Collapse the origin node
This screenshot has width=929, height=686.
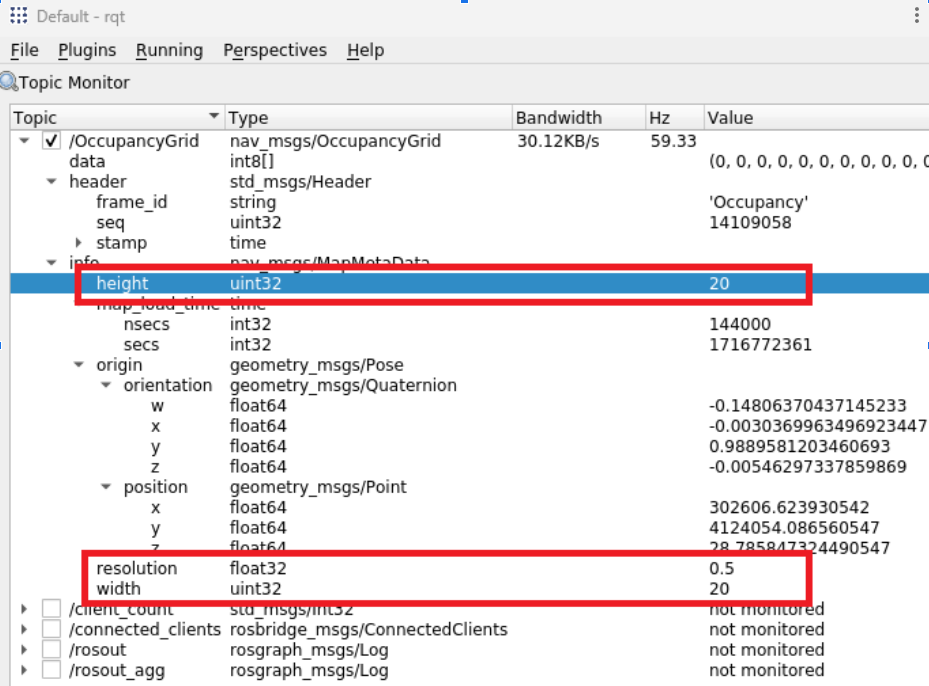[79, 365]
